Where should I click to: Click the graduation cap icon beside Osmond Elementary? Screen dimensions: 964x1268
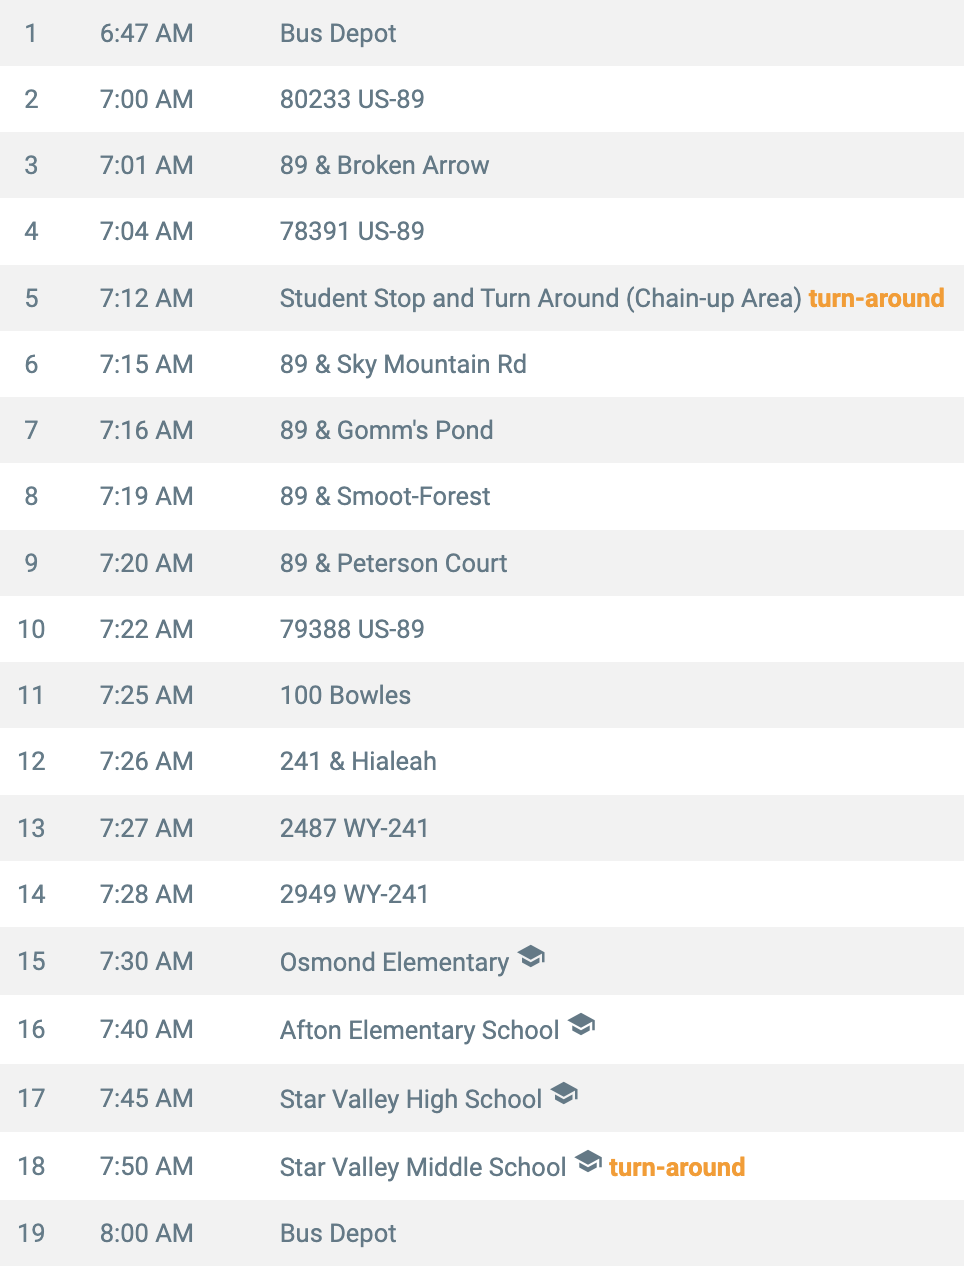531,957
